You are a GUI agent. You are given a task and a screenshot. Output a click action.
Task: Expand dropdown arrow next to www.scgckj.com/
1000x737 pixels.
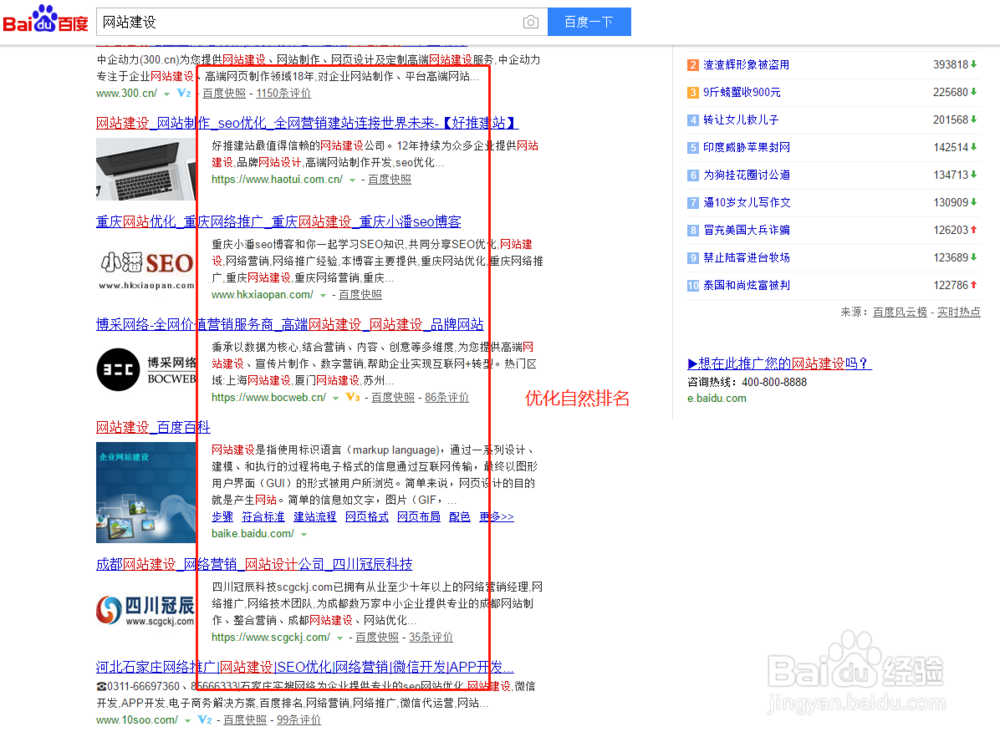[x=340, y=638]
